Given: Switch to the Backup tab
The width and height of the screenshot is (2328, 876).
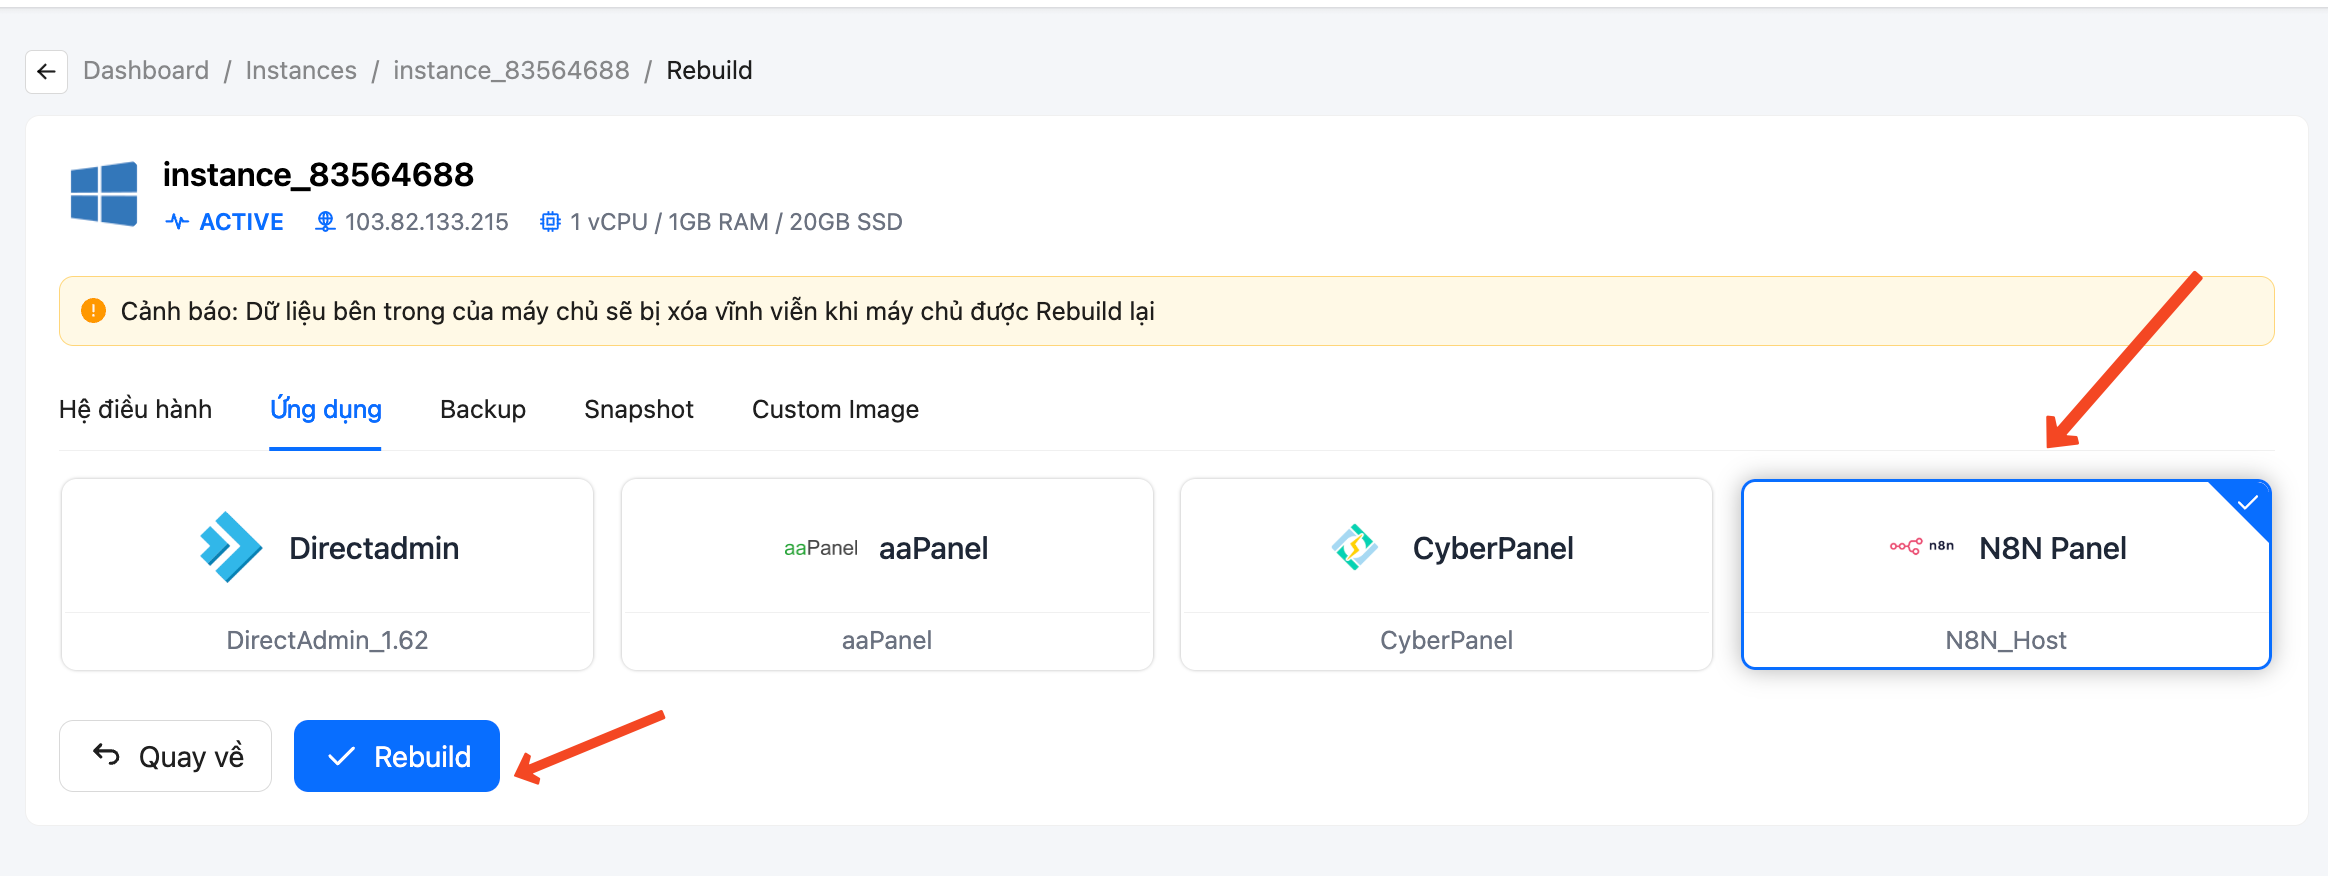Looking at the screenshot, I should click(x=483, y=409).
